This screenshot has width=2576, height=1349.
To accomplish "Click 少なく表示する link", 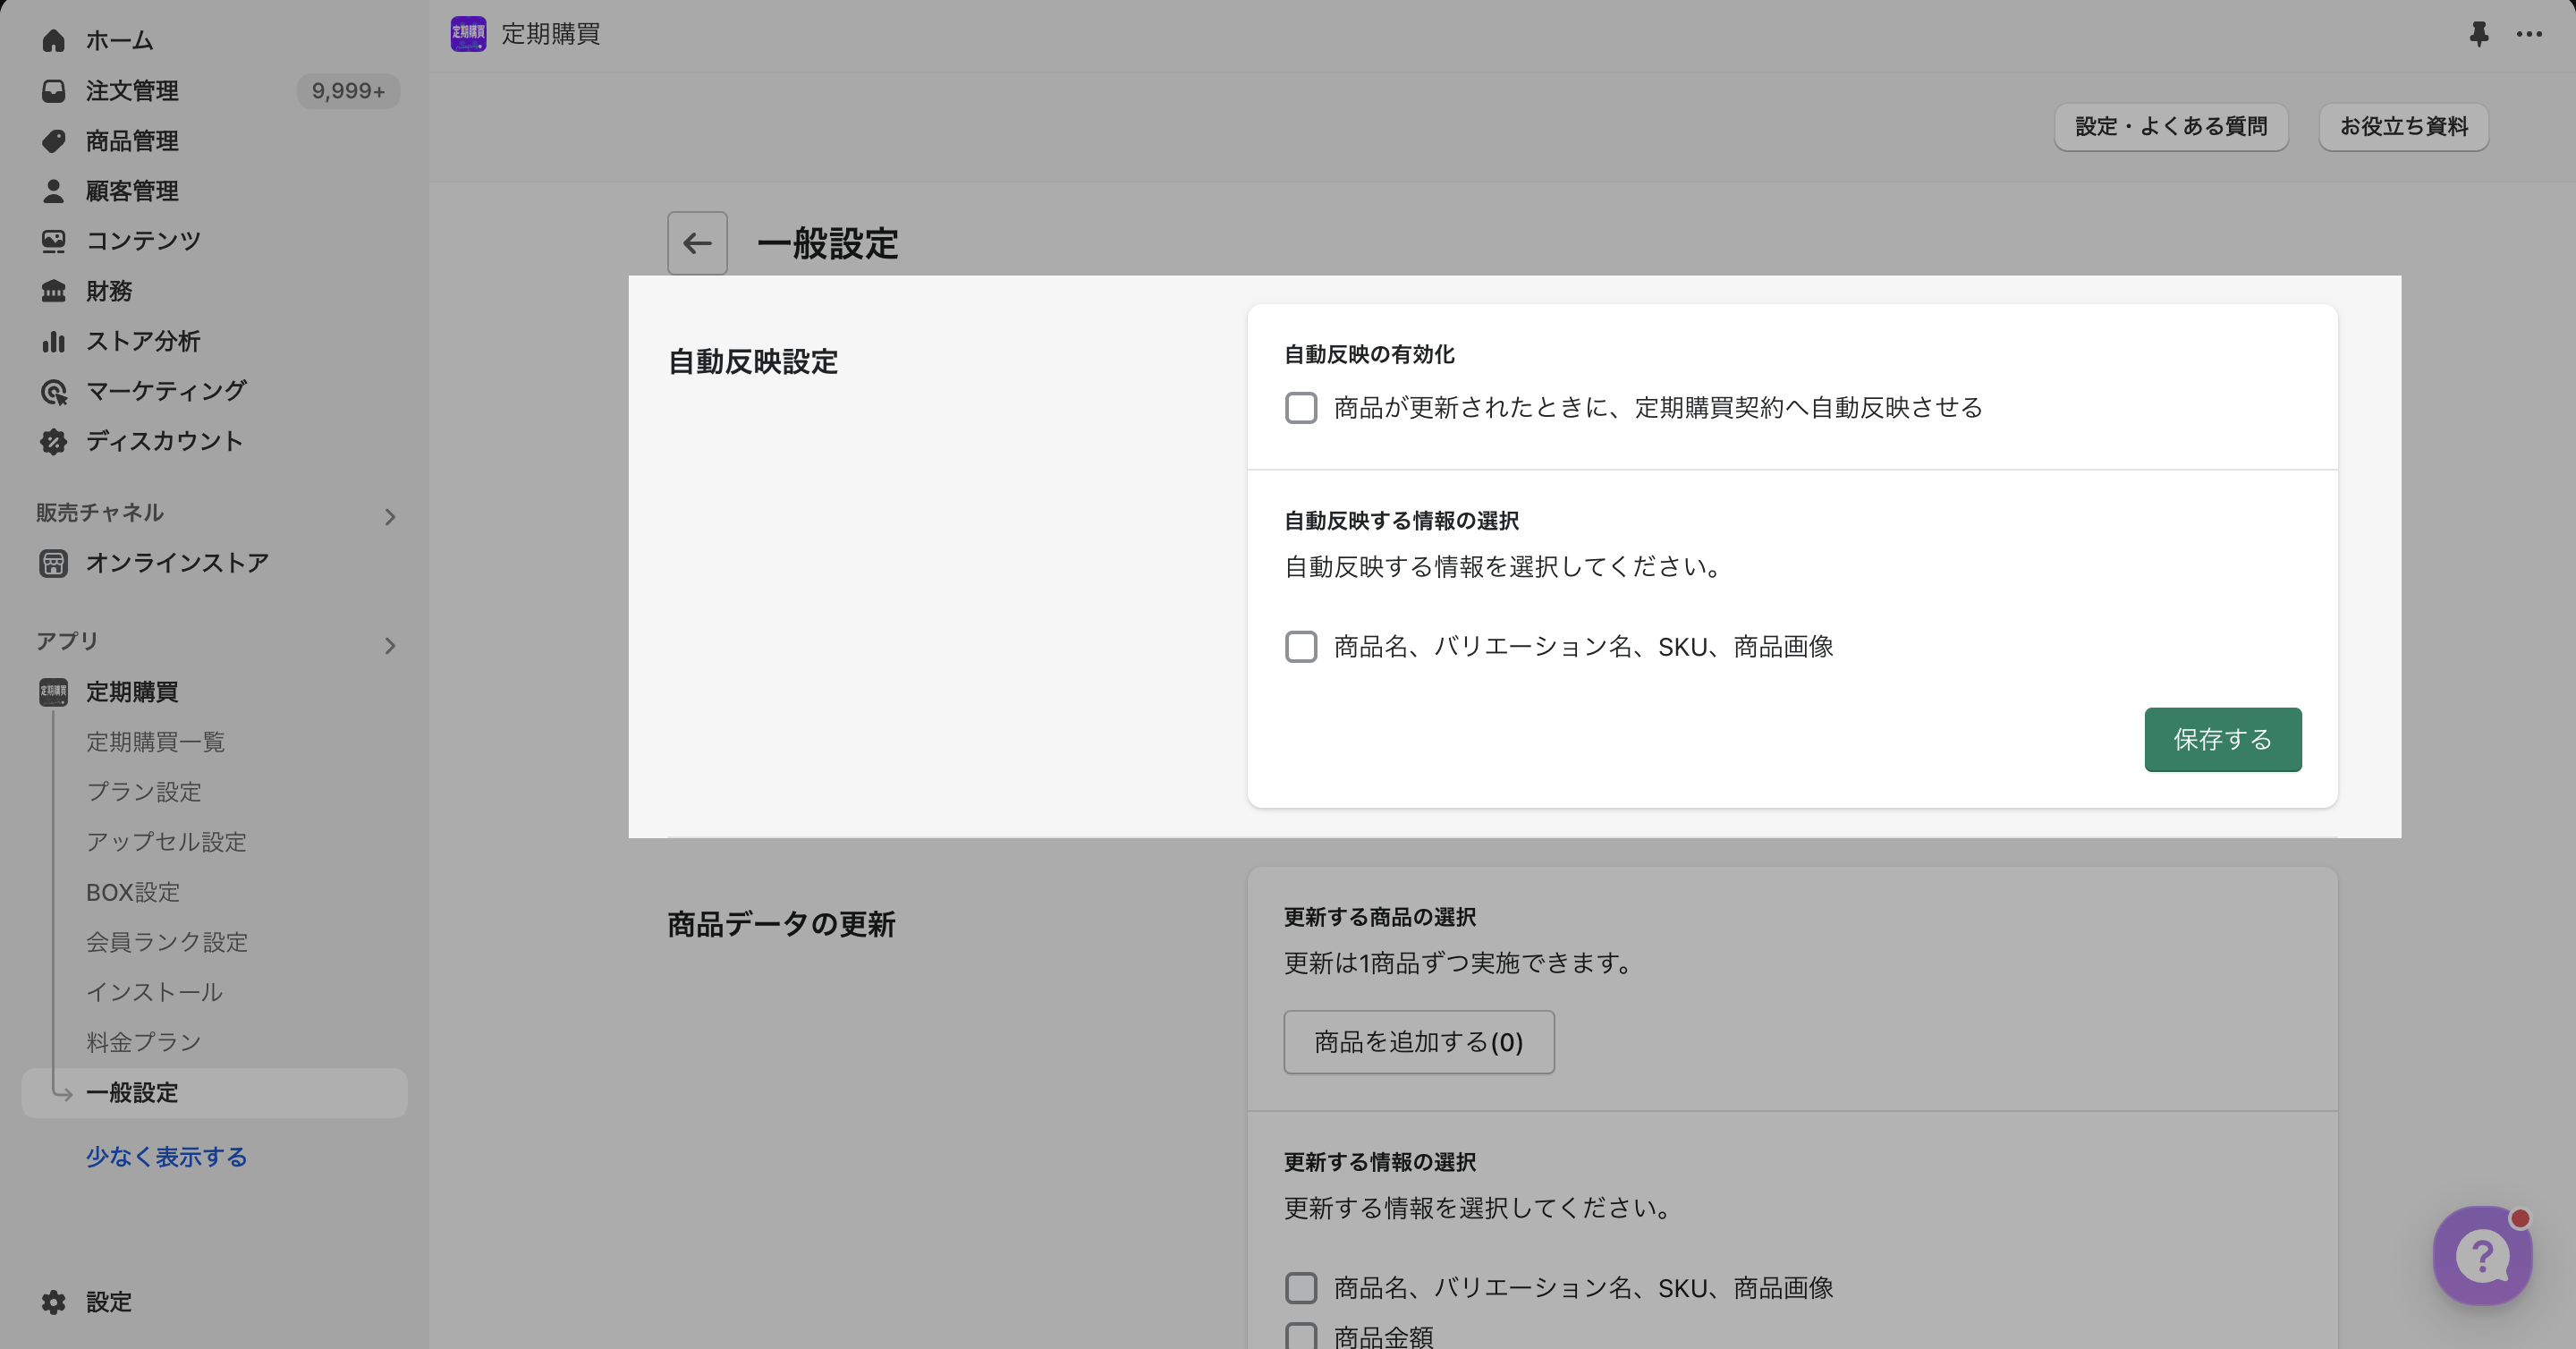I will (166, 1157).
